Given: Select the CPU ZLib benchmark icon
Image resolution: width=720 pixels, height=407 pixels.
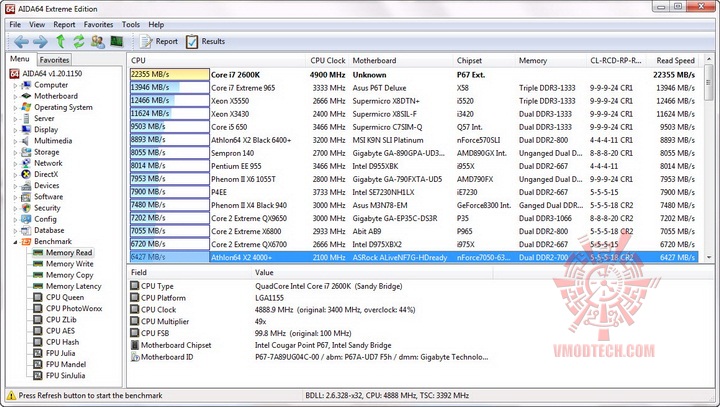Looking at the screenshot, I should pyautogui.click(x=38, y=320).
